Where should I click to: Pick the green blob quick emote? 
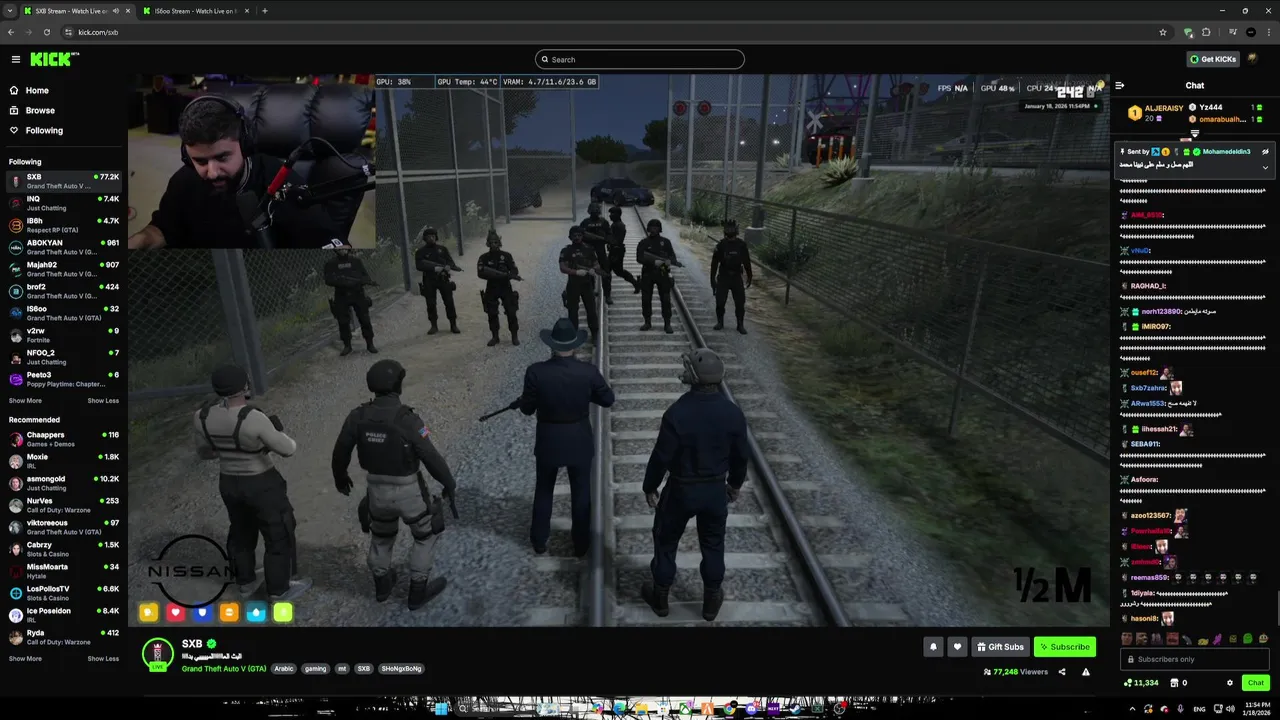(1247, 639)
